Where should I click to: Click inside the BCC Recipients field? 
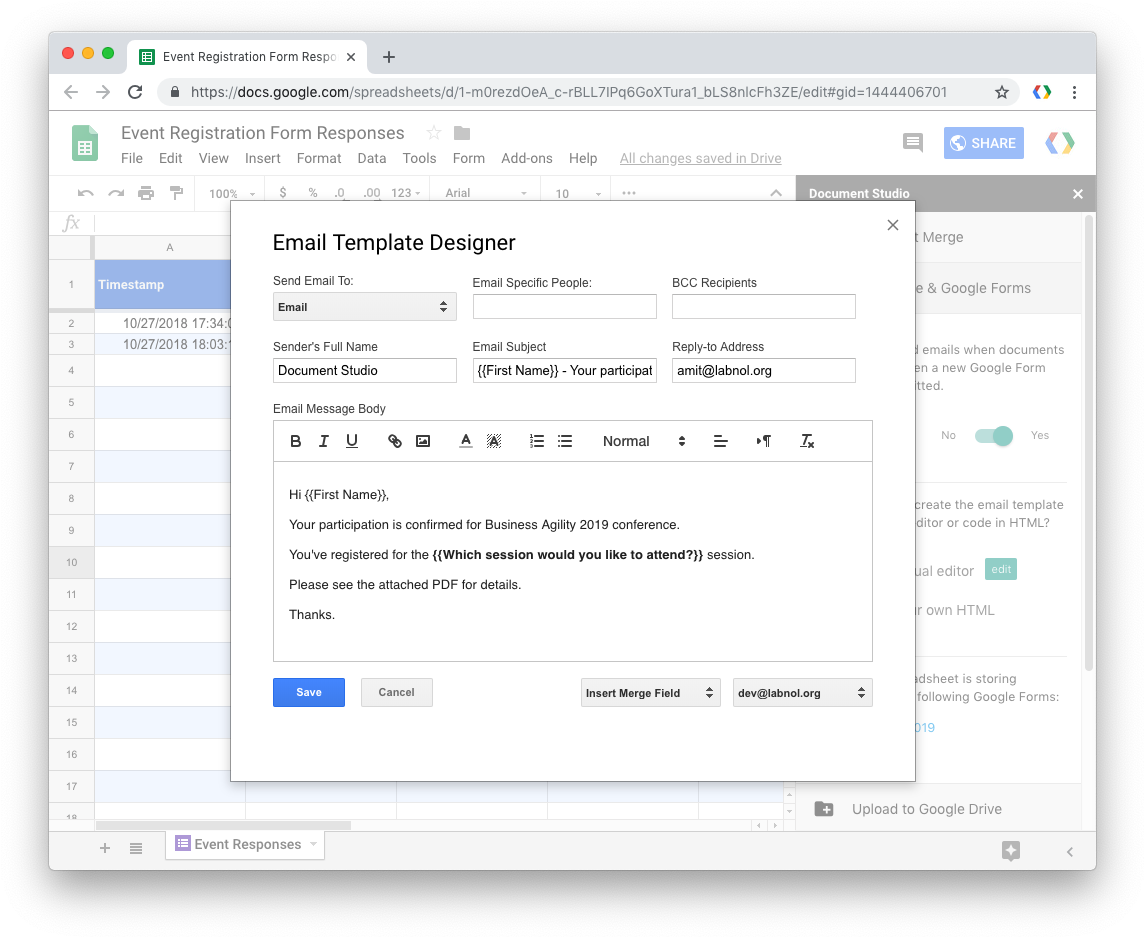763,306
